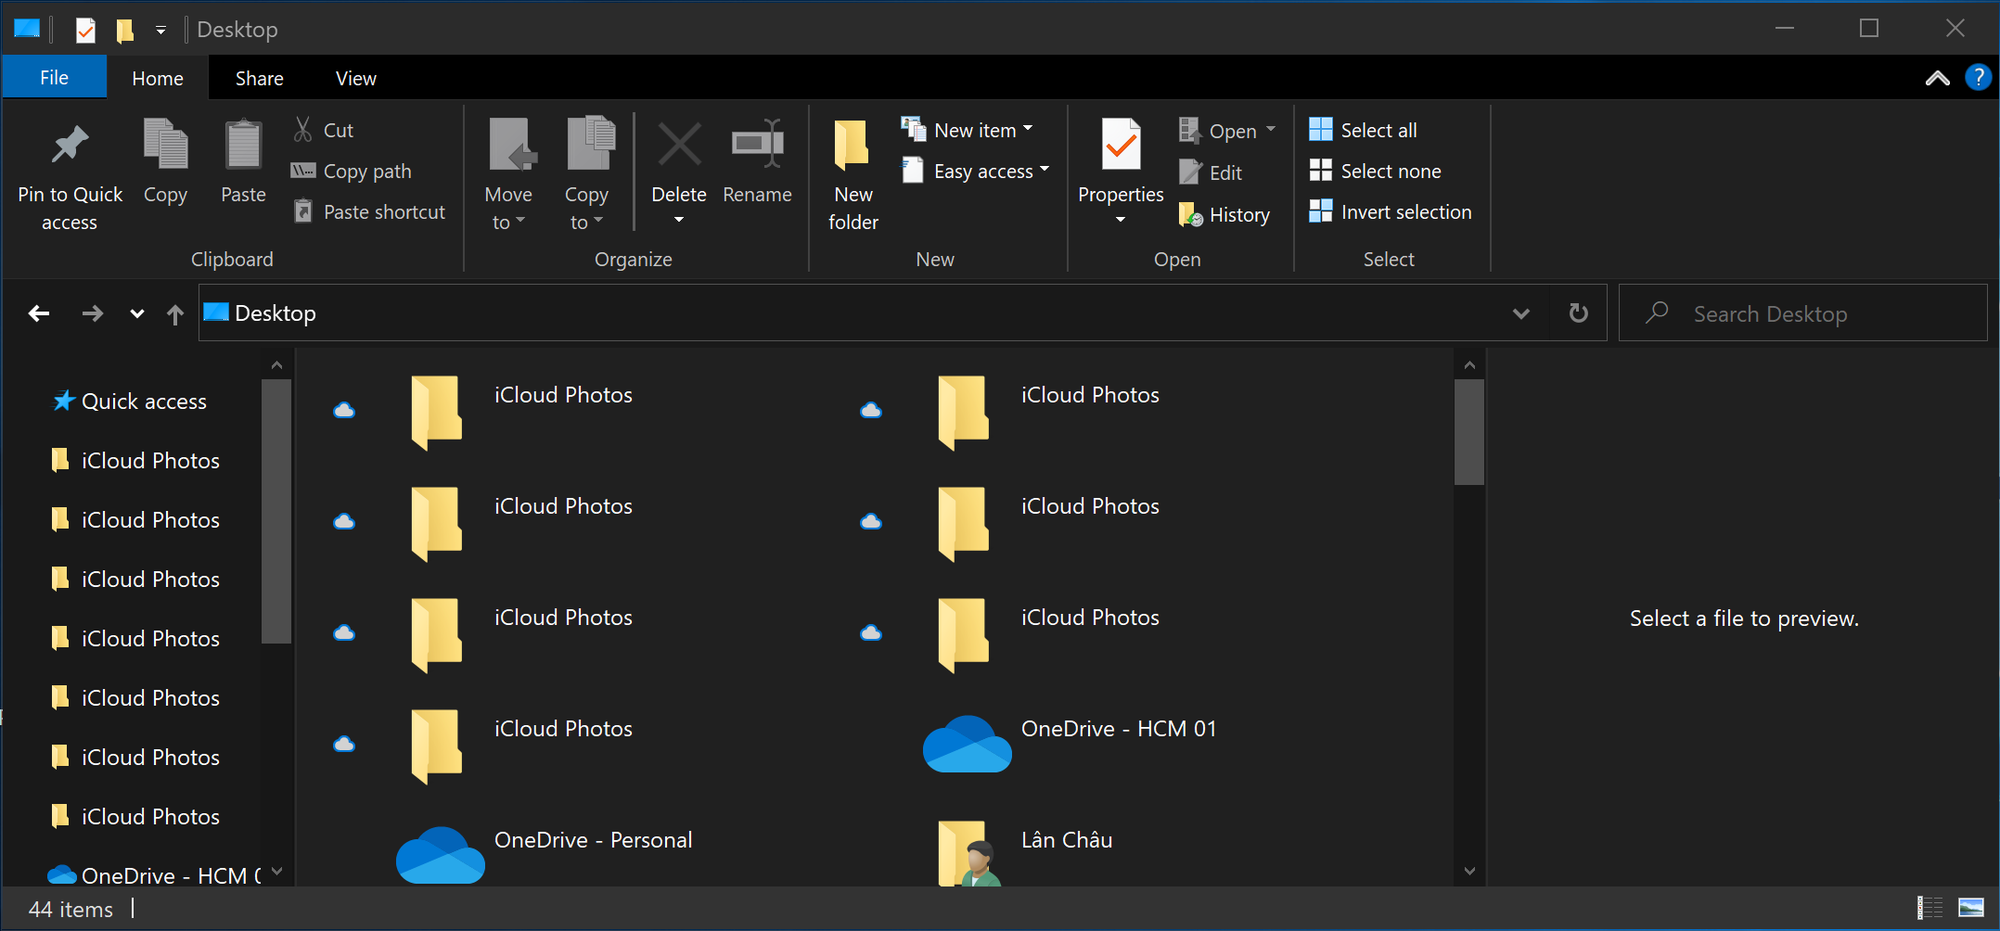
Task: Select Quick access in navigation pane
Action: click(x=129, y=401)
